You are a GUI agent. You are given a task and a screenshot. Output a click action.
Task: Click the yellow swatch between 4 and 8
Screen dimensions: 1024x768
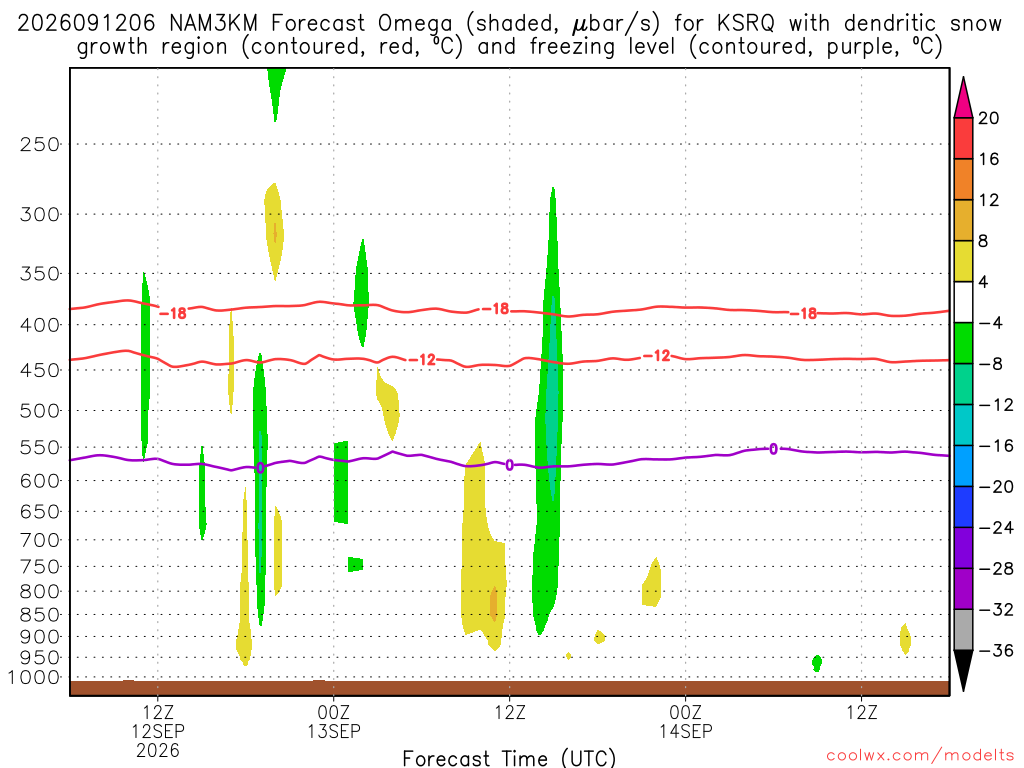tap(963, 261)
